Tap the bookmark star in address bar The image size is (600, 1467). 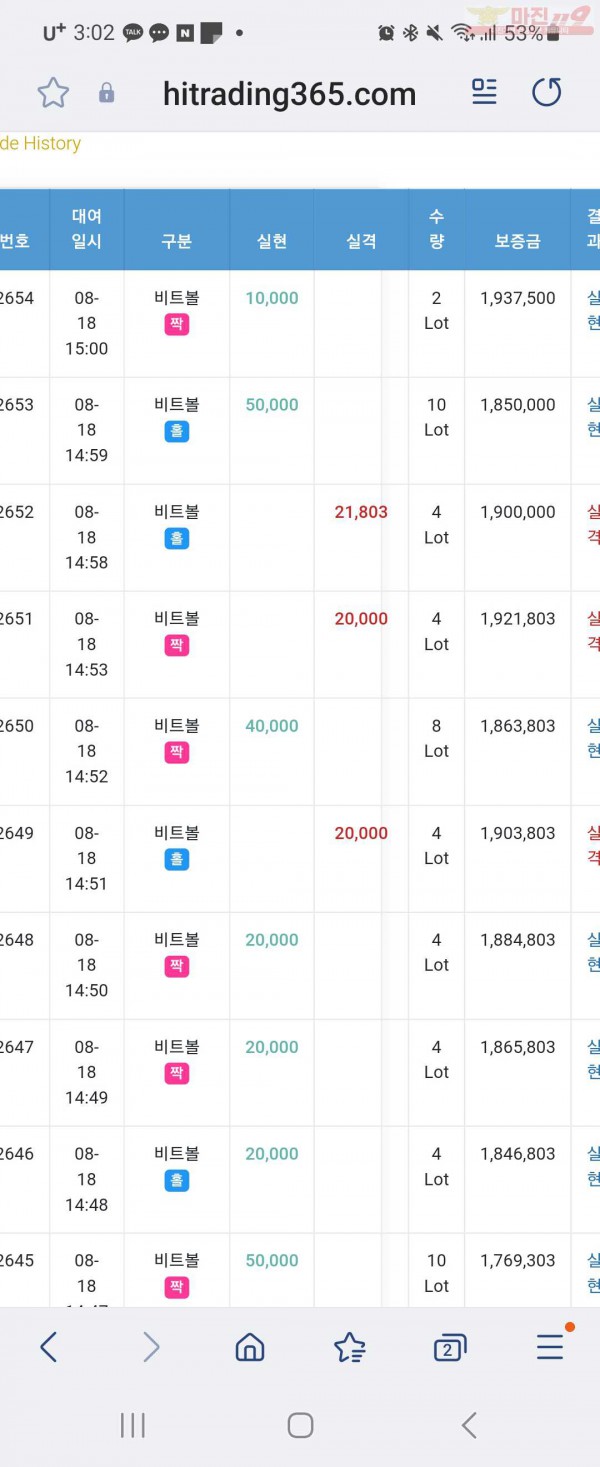(x=53, y=93)
